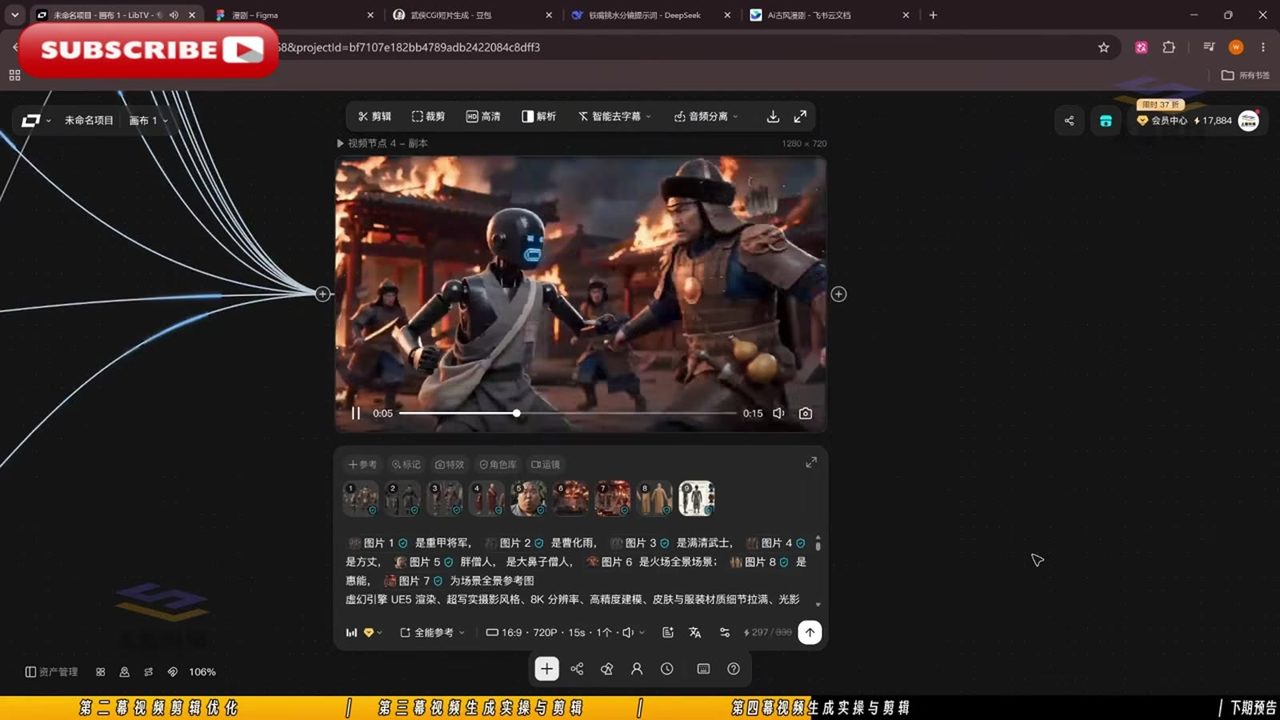Image resolution: width=1280 pixels, height=720 pixels.
Task: Click the share icon at top right
Action: (1069, 120)
